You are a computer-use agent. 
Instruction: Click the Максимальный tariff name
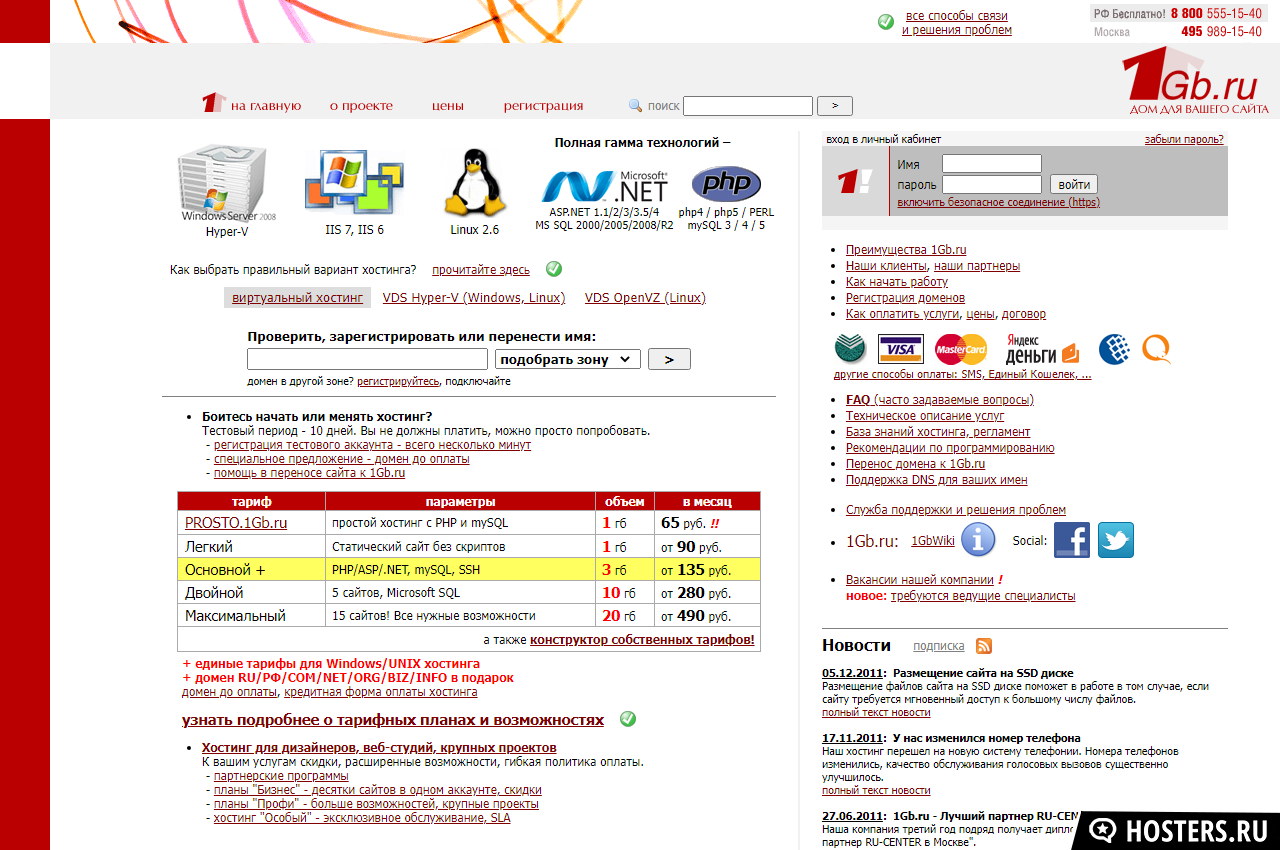coord(235,616)
